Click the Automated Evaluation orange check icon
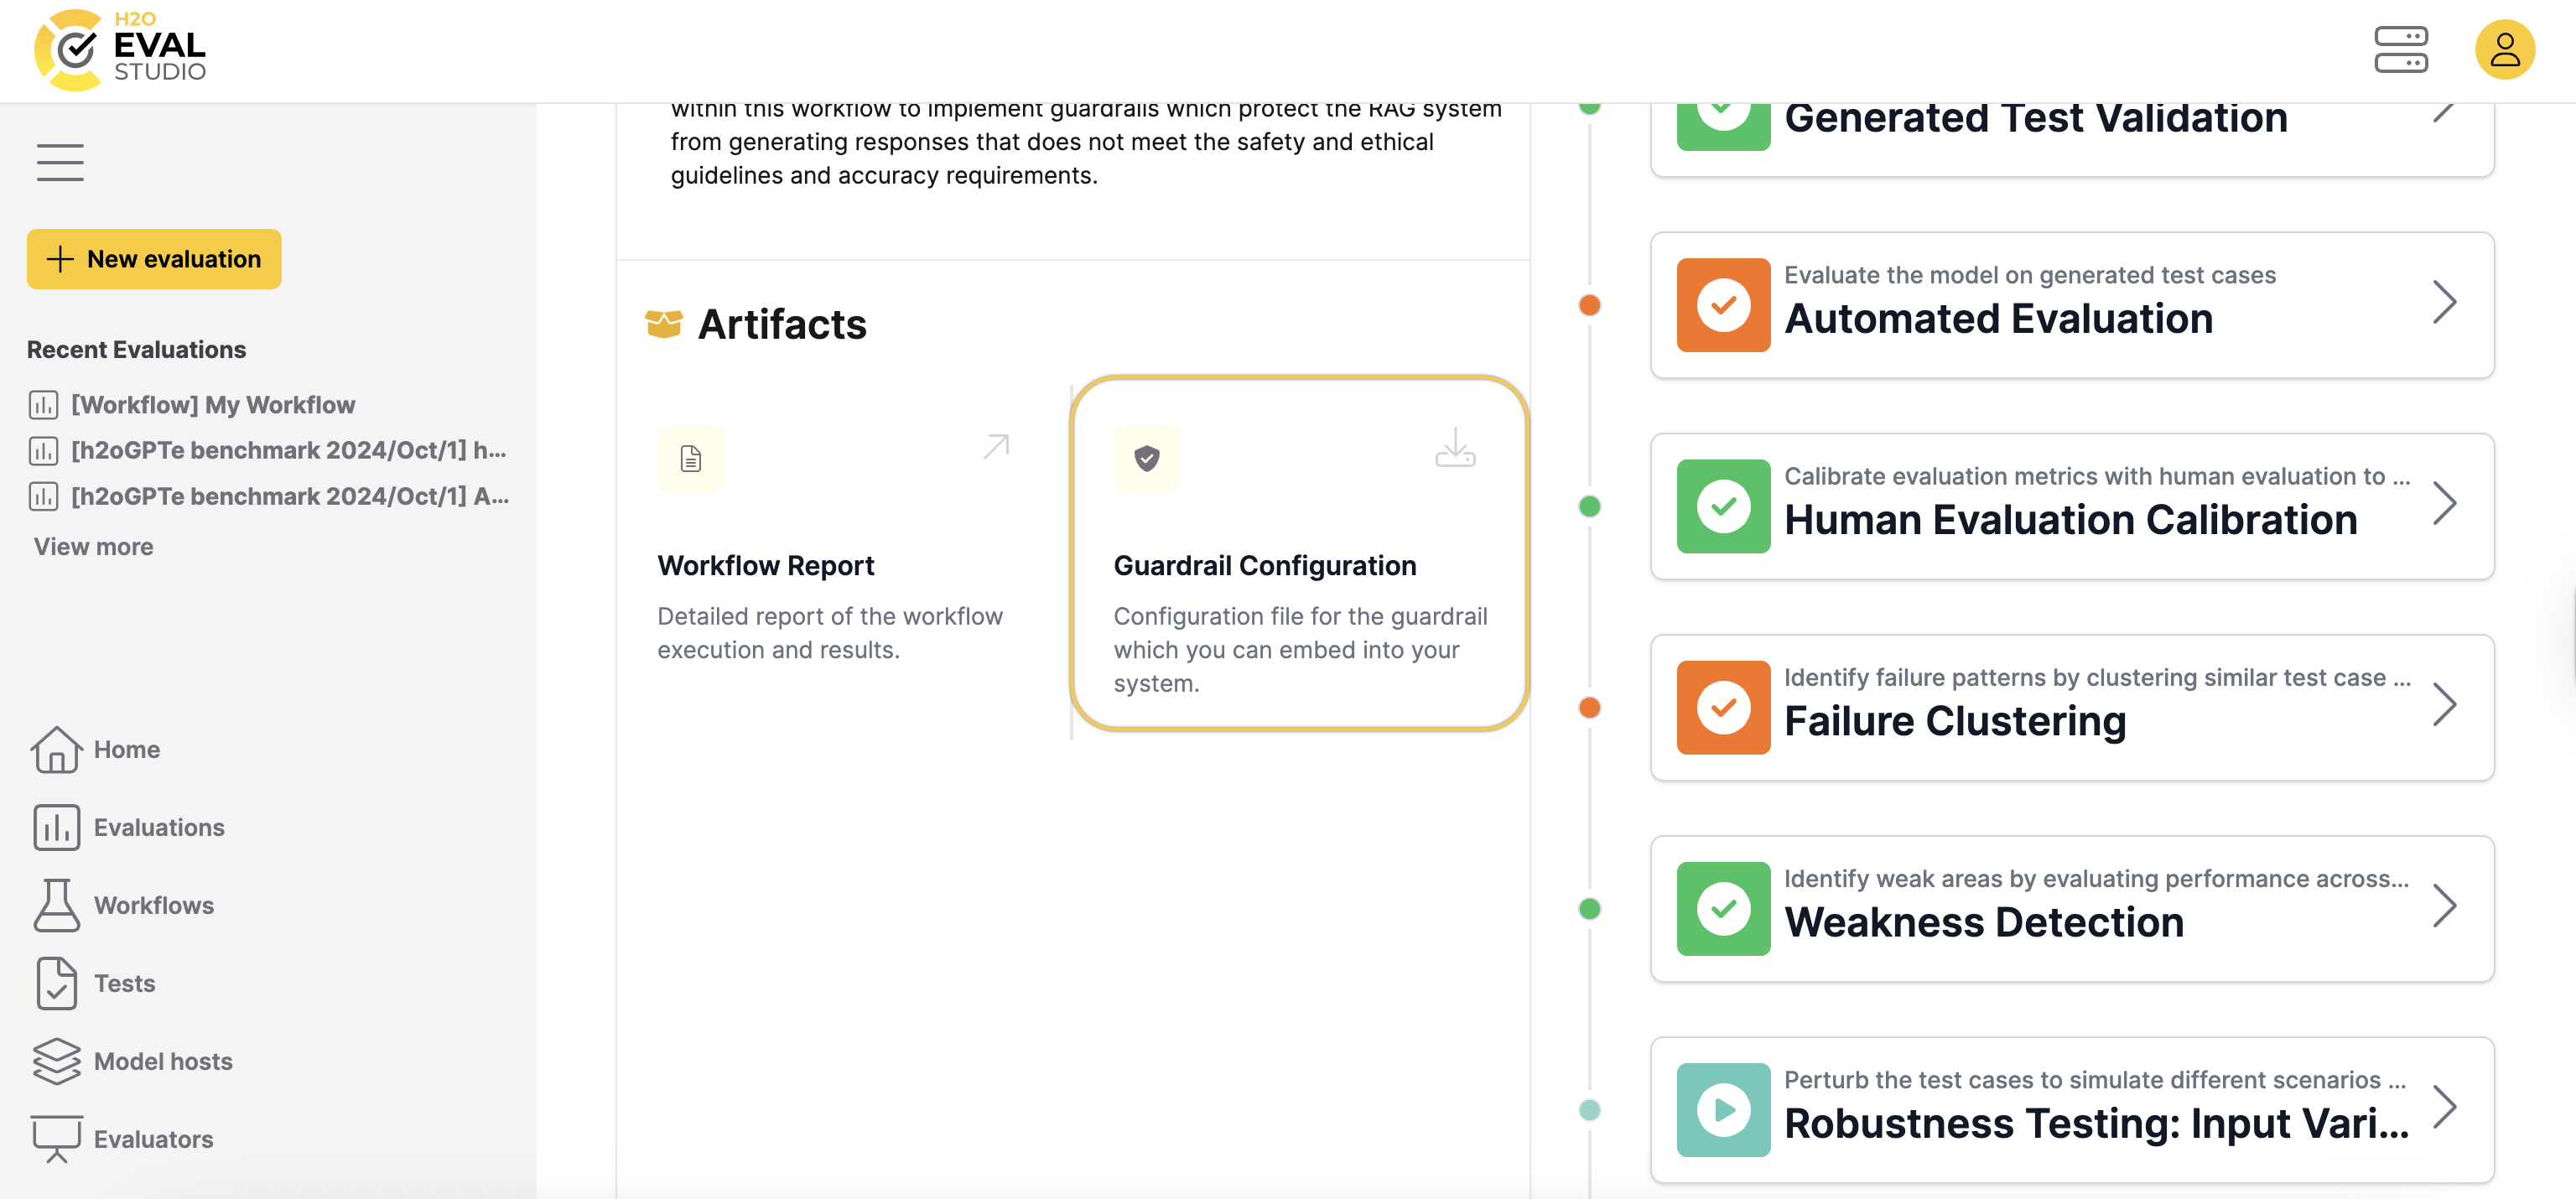This screenshot has width=2576, height=1199. tap(1722, 305)
